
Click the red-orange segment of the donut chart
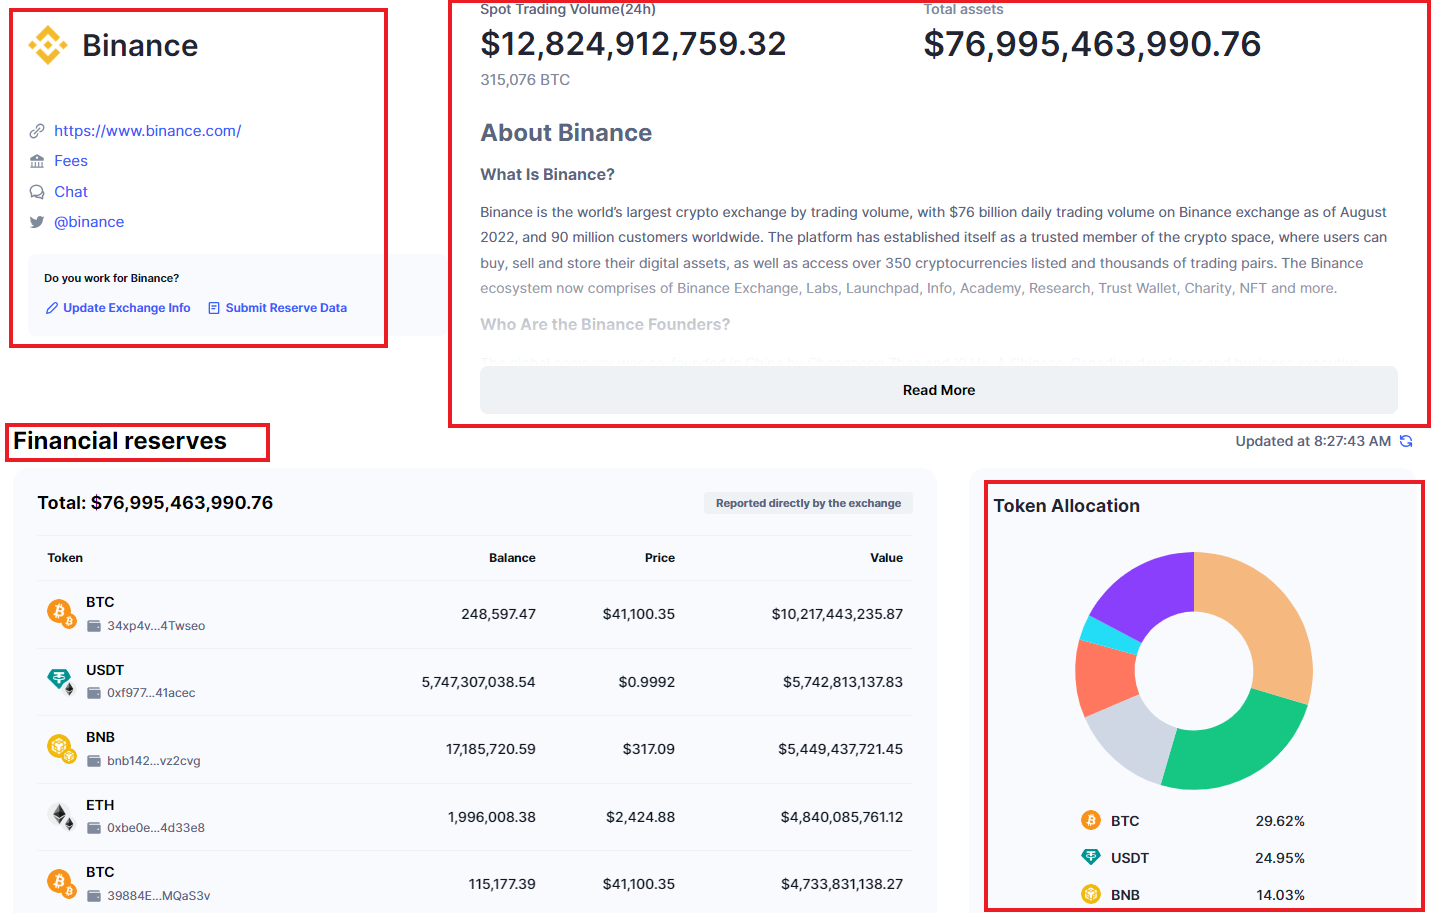1104,677
